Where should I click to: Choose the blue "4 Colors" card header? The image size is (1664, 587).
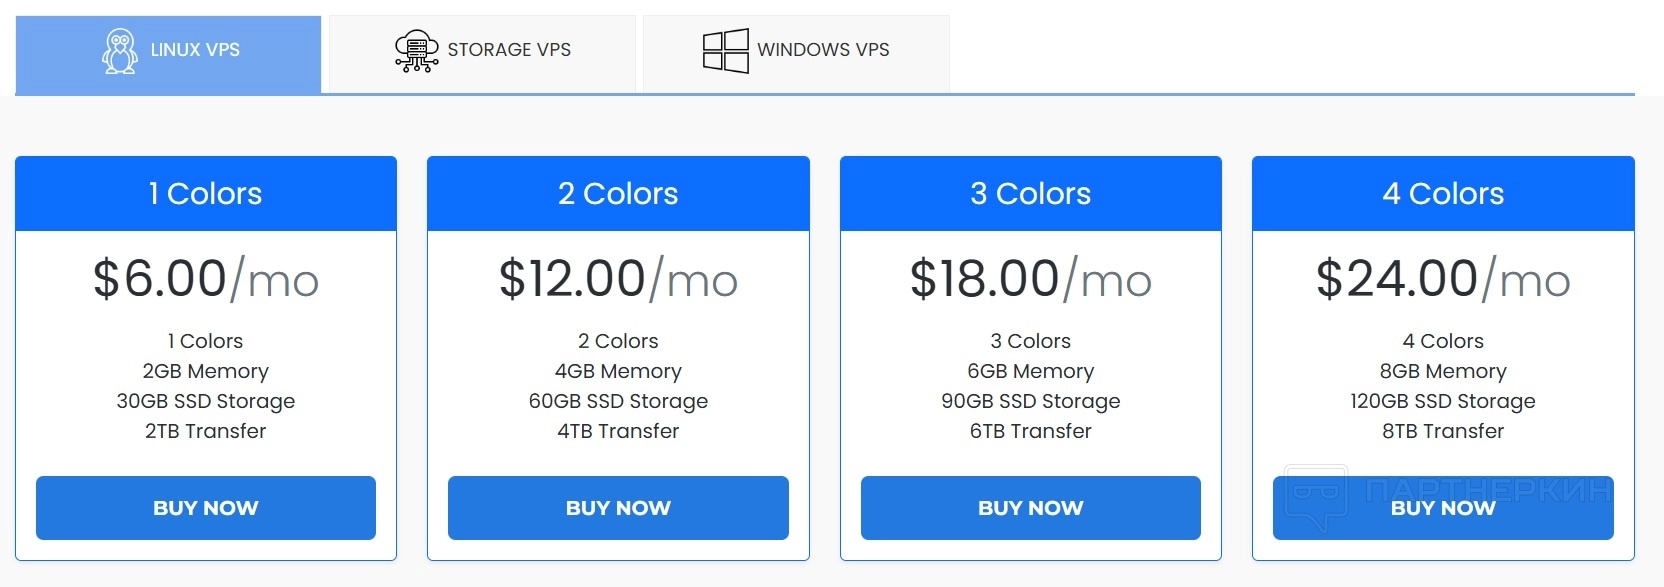point(1443,194)
